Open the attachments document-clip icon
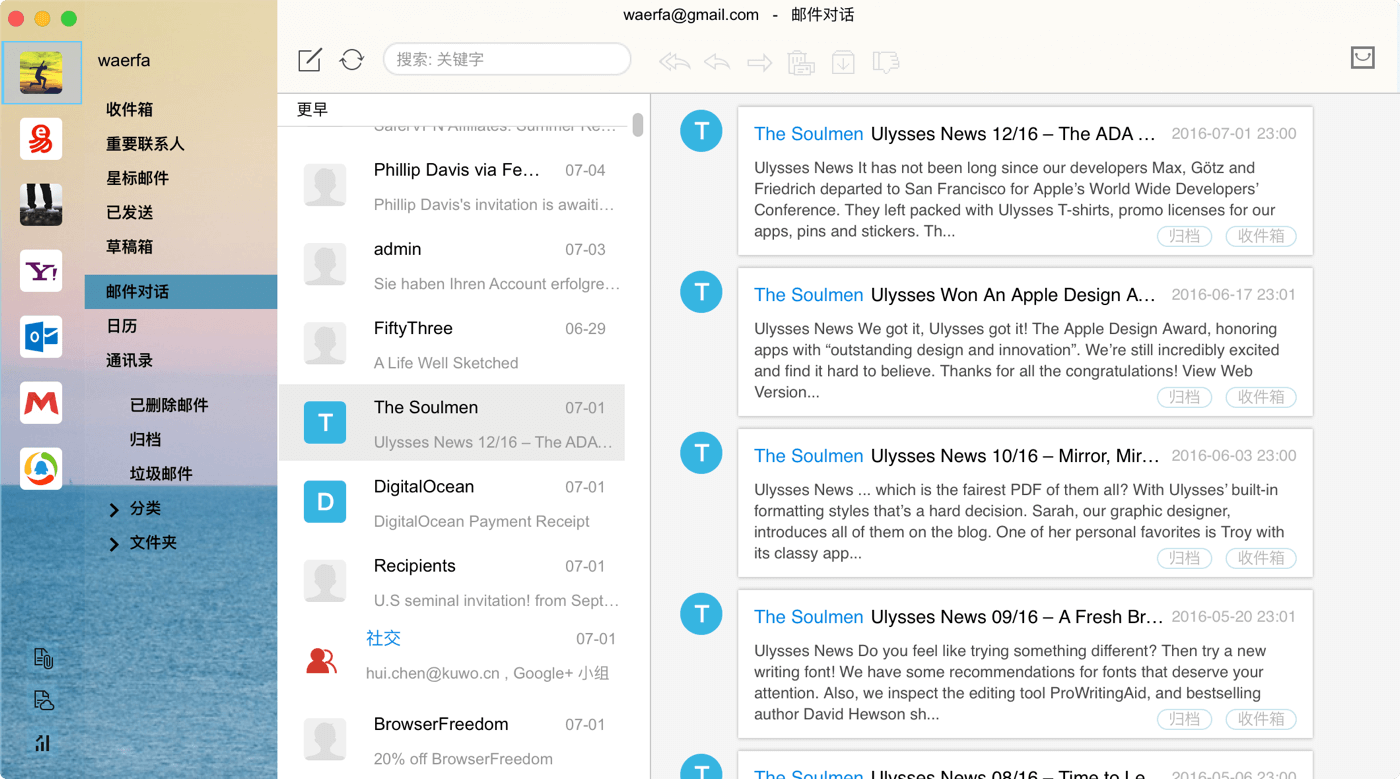The image size is (1400, 779). 43,658
